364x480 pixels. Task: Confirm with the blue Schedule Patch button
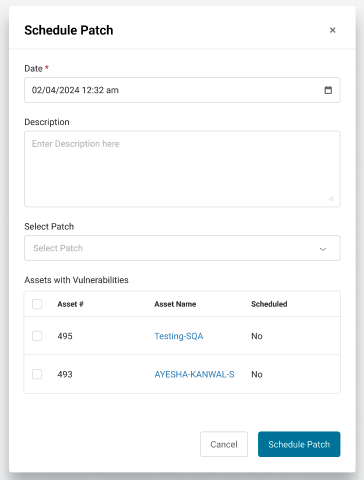click(299, 444)
